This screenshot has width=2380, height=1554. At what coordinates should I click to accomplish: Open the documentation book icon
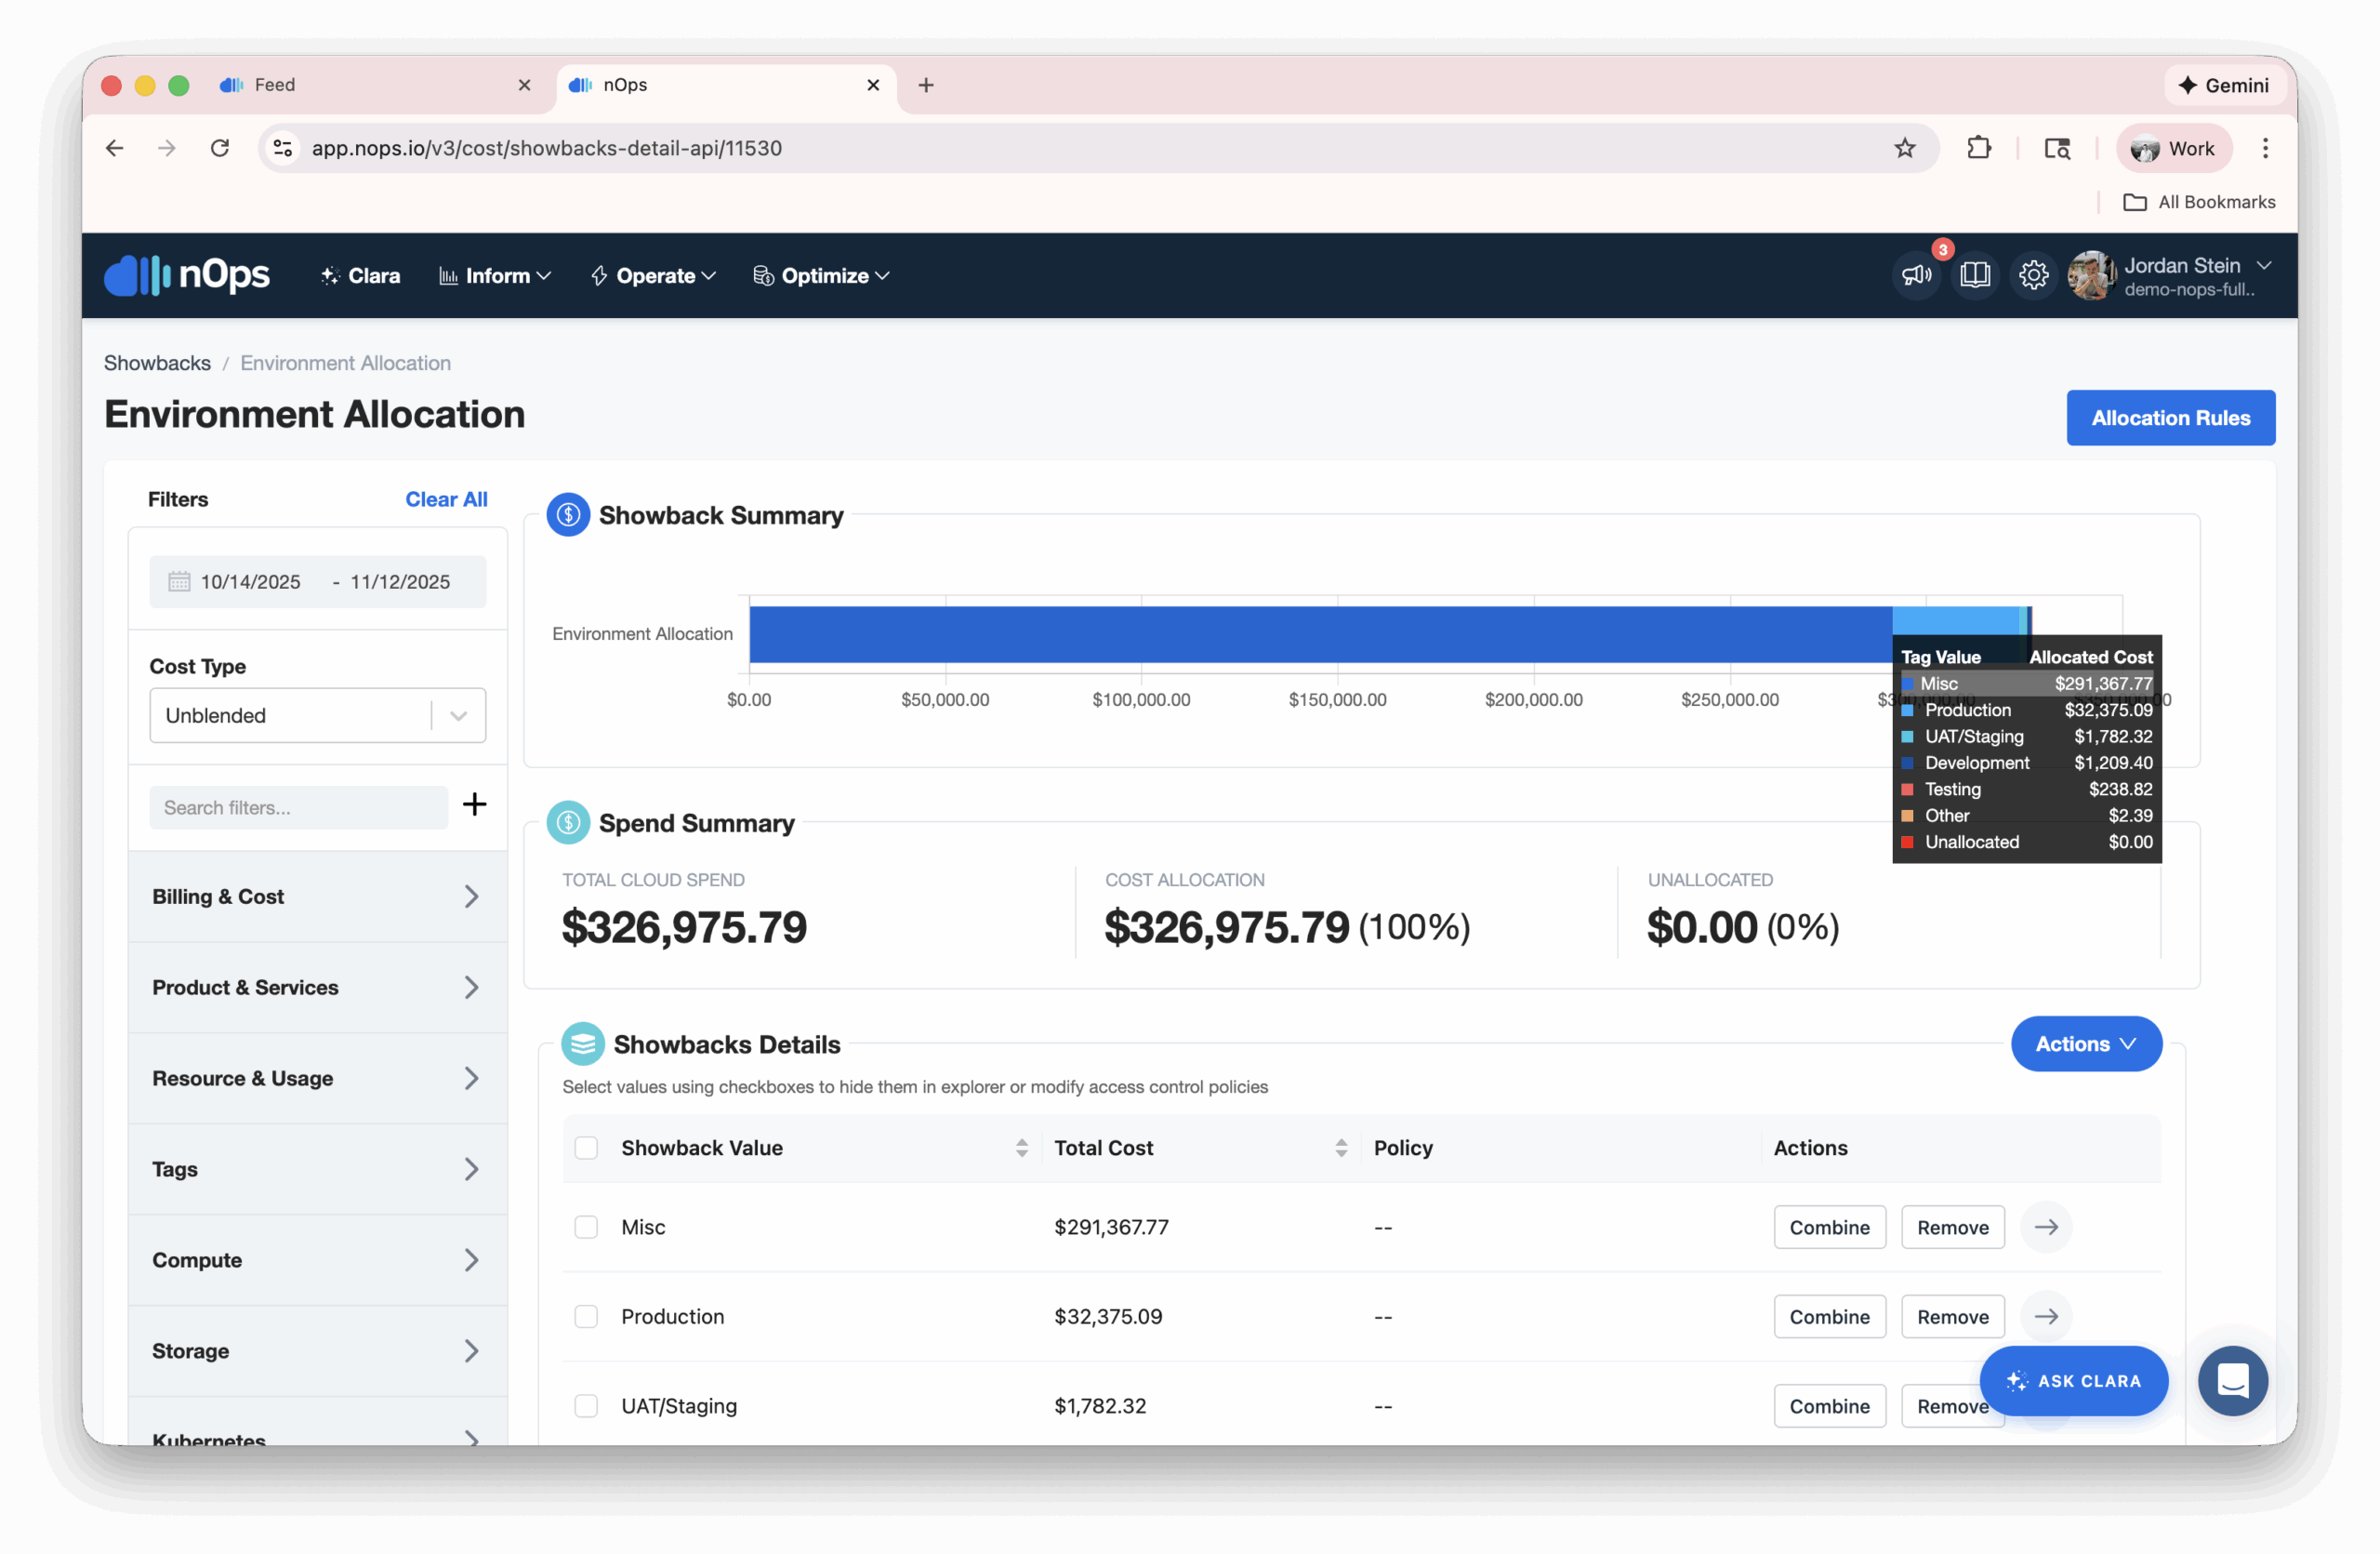[1975, 275]
